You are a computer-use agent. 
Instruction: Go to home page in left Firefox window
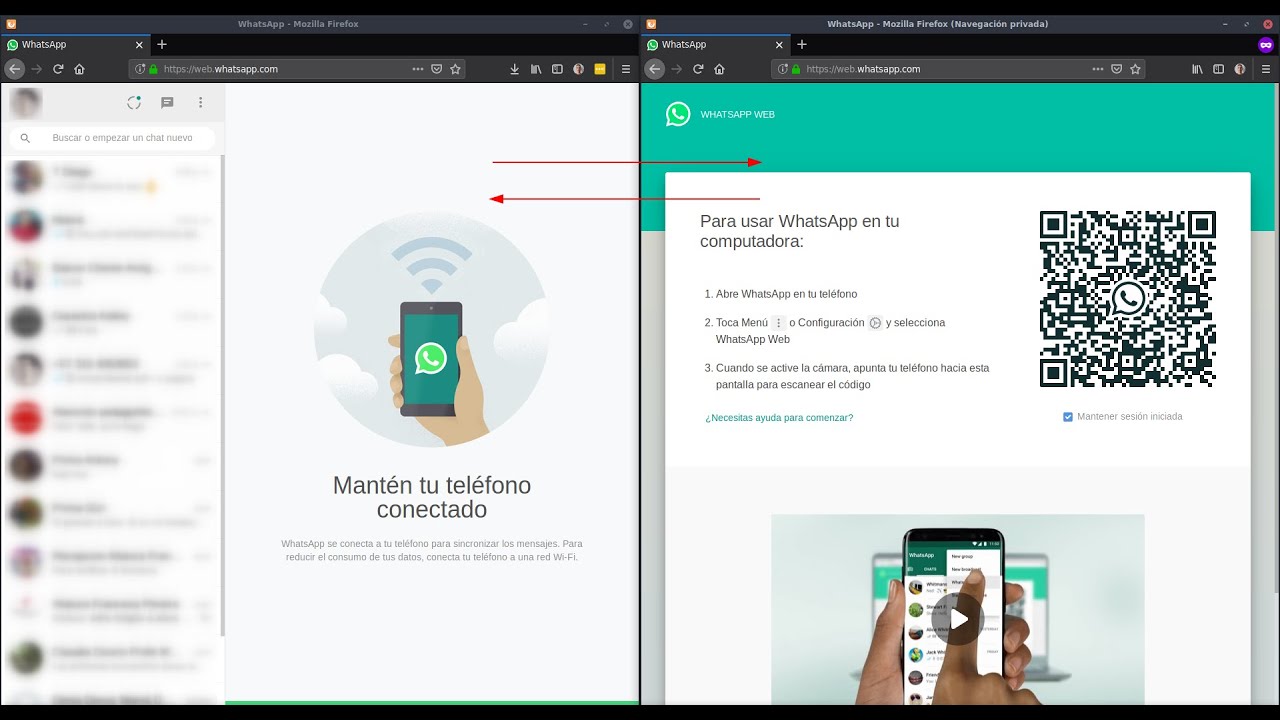click(79, 69)
